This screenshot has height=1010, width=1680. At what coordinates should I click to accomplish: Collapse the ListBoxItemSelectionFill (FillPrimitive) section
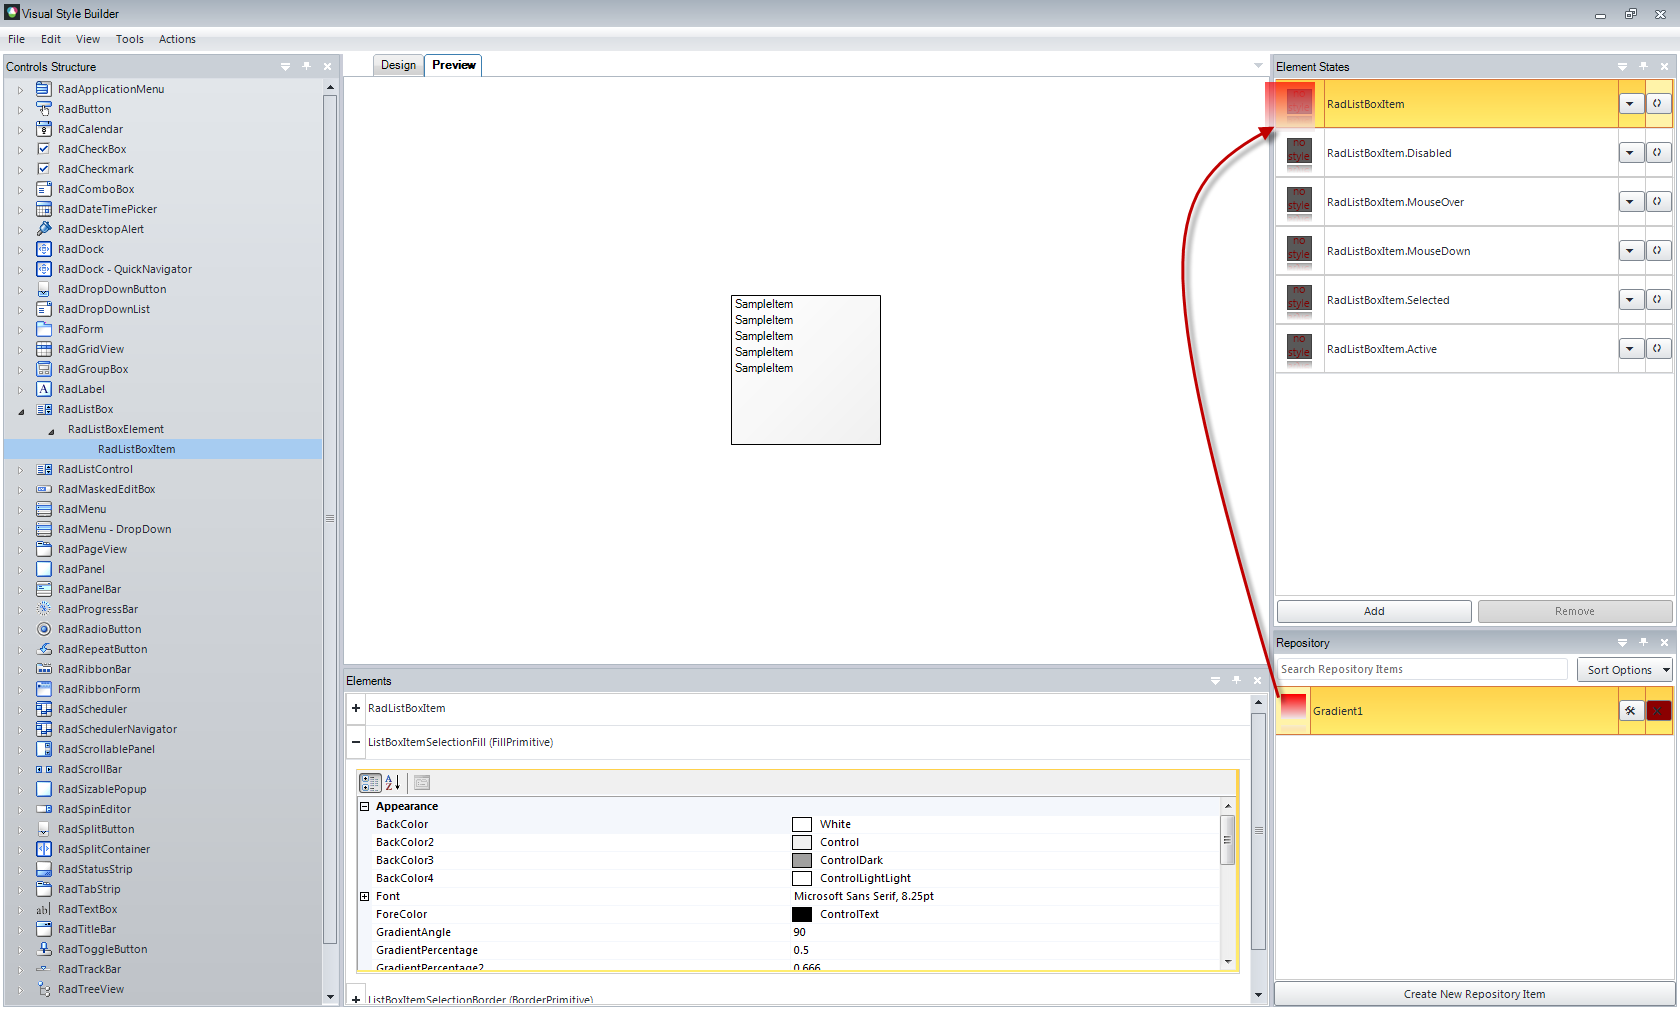pyautogui.click(x=356, y=742)
